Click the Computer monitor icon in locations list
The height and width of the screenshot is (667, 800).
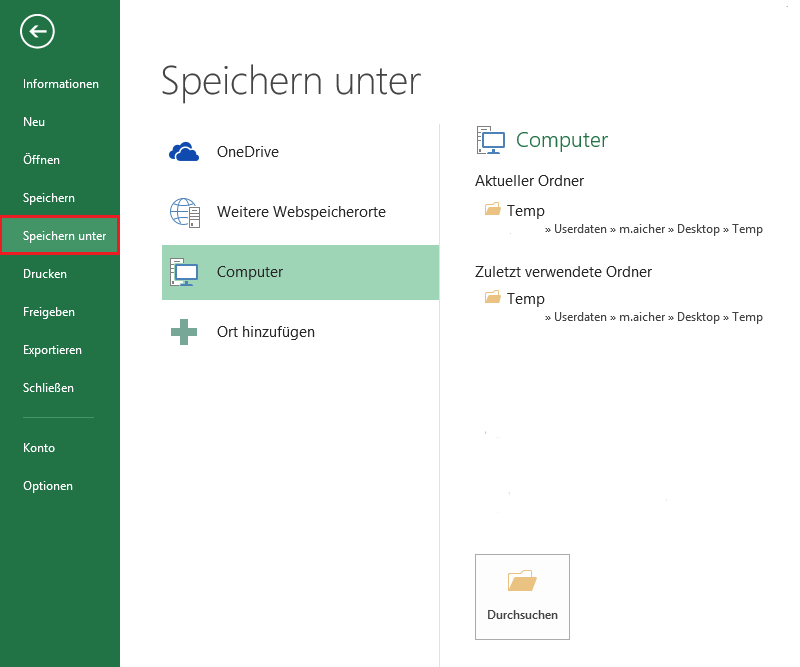185,272
